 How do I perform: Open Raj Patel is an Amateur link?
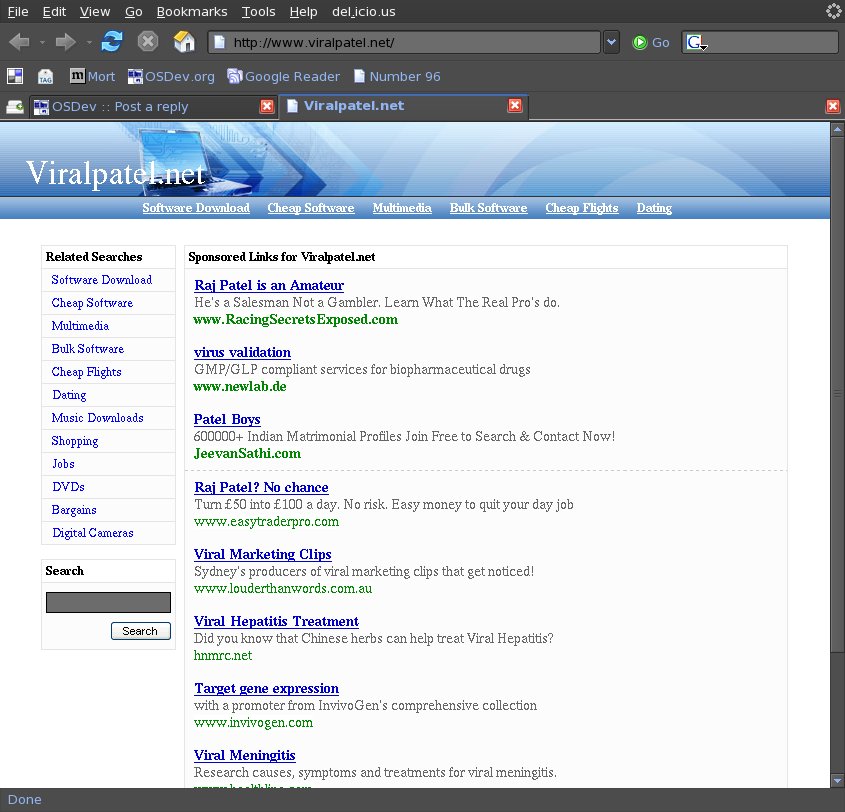(269, 286)
